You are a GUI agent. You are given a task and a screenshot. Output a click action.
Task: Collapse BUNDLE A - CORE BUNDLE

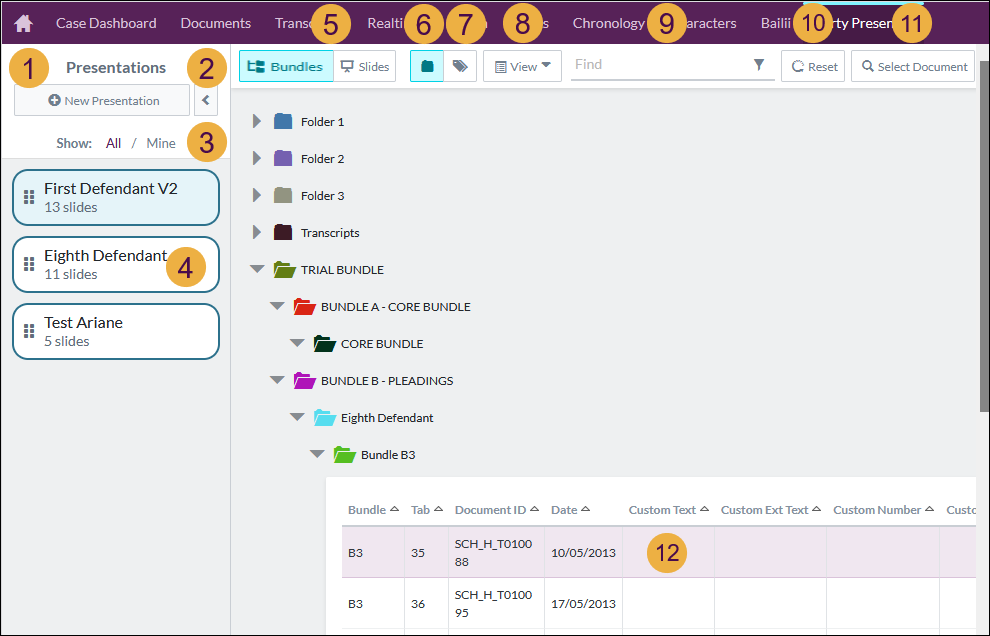point(277,306)
